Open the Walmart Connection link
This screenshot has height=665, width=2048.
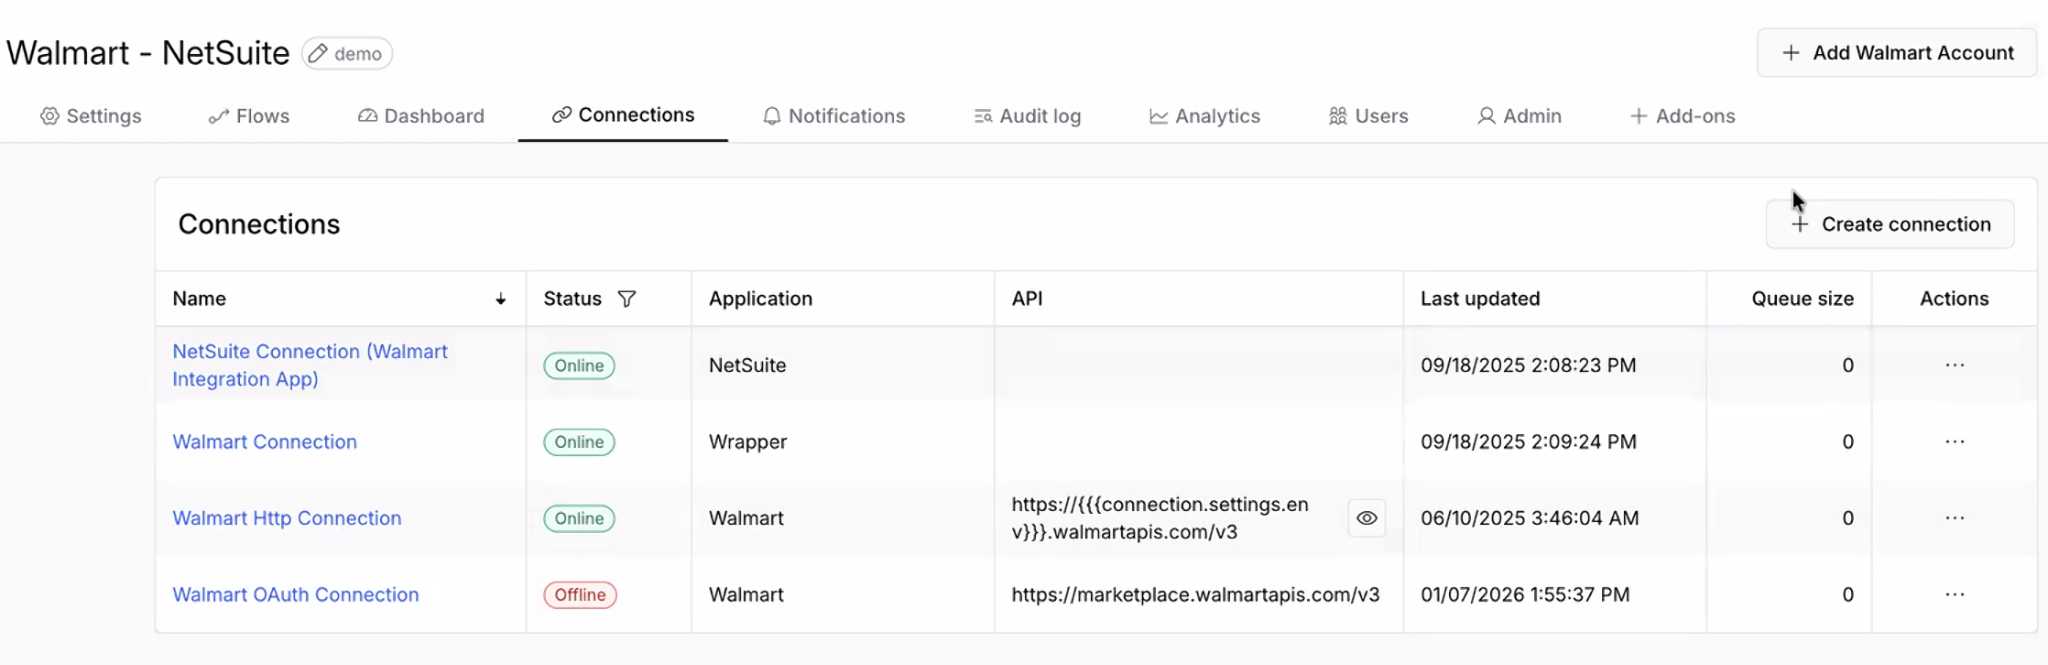(x=264, y=442)
